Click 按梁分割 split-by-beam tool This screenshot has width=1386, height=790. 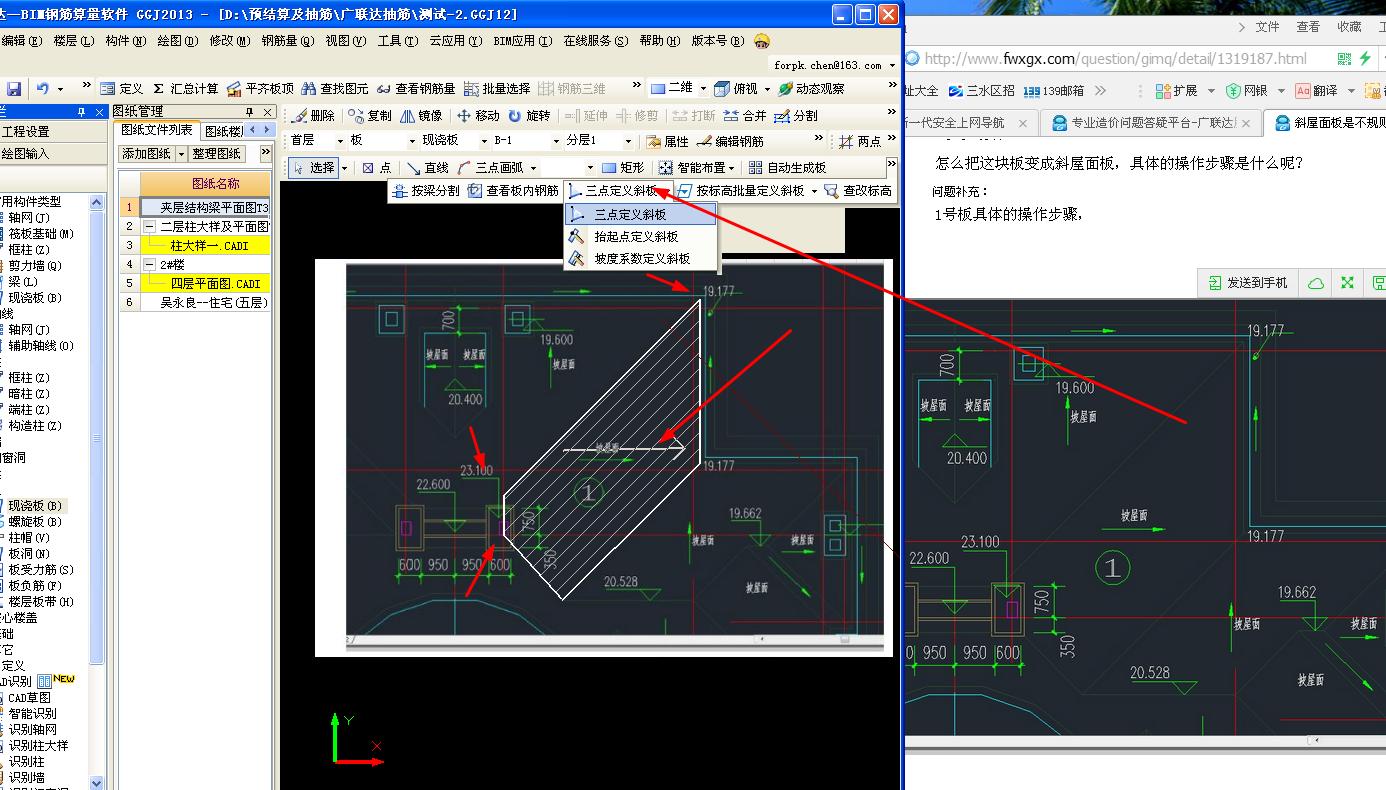(x=427, y=191)
